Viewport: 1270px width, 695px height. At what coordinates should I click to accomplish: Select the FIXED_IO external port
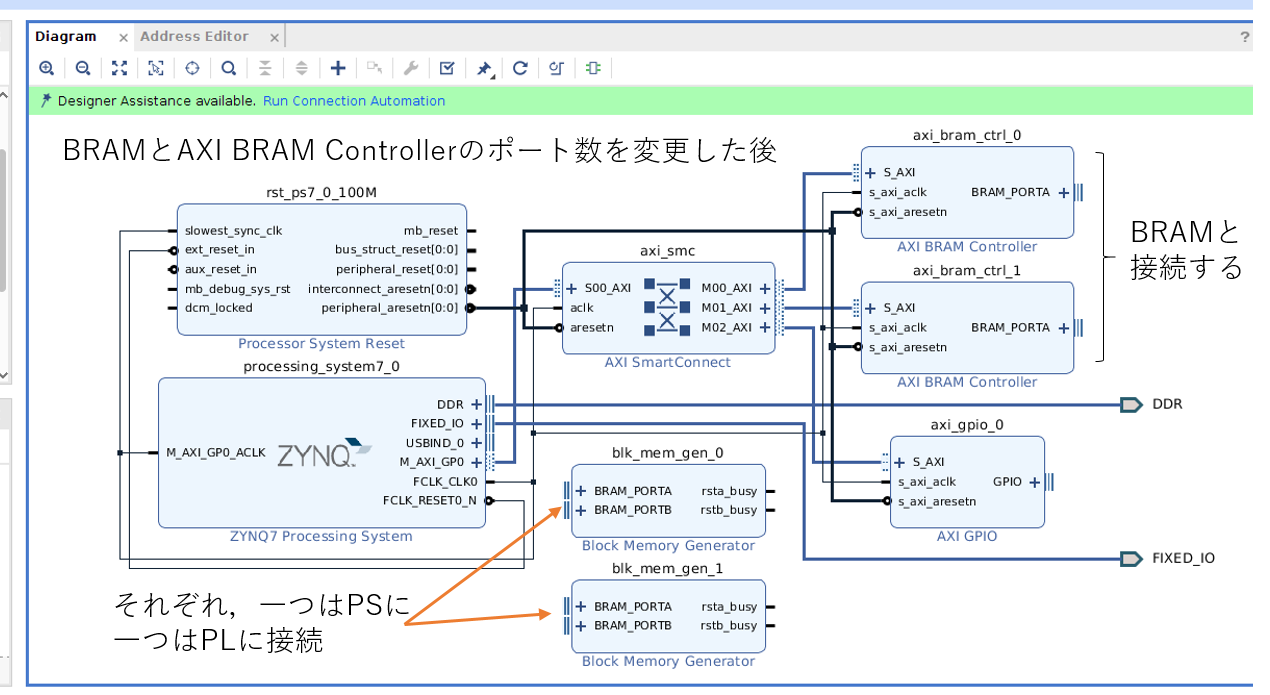click(x=1131, y=558)
